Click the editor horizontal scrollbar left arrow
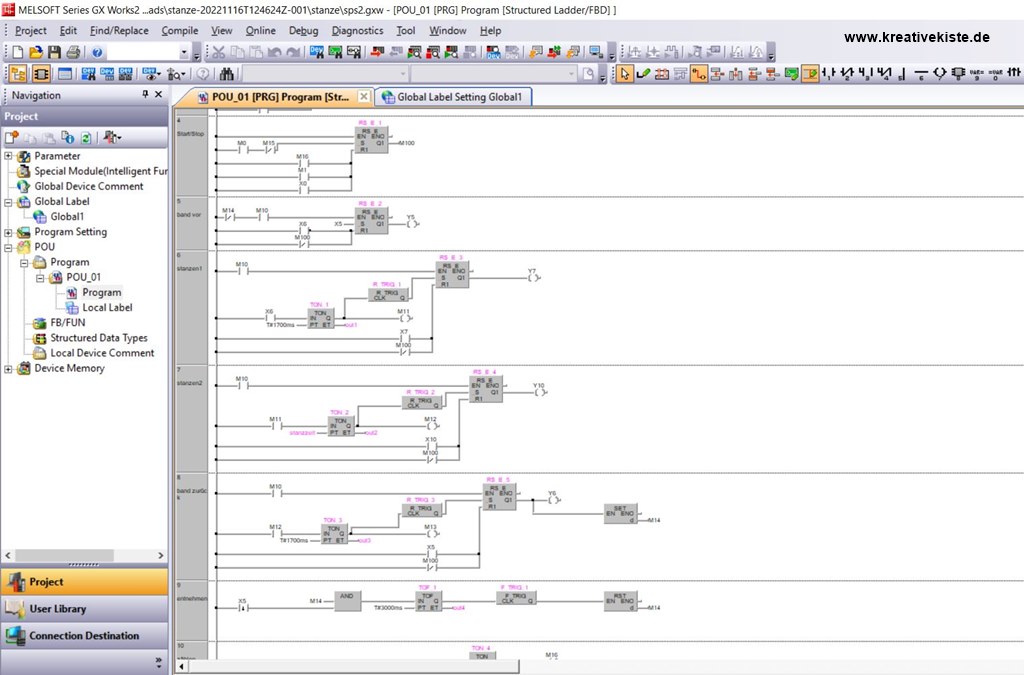This screenshot has height=675, width=1024. (181, 667)
